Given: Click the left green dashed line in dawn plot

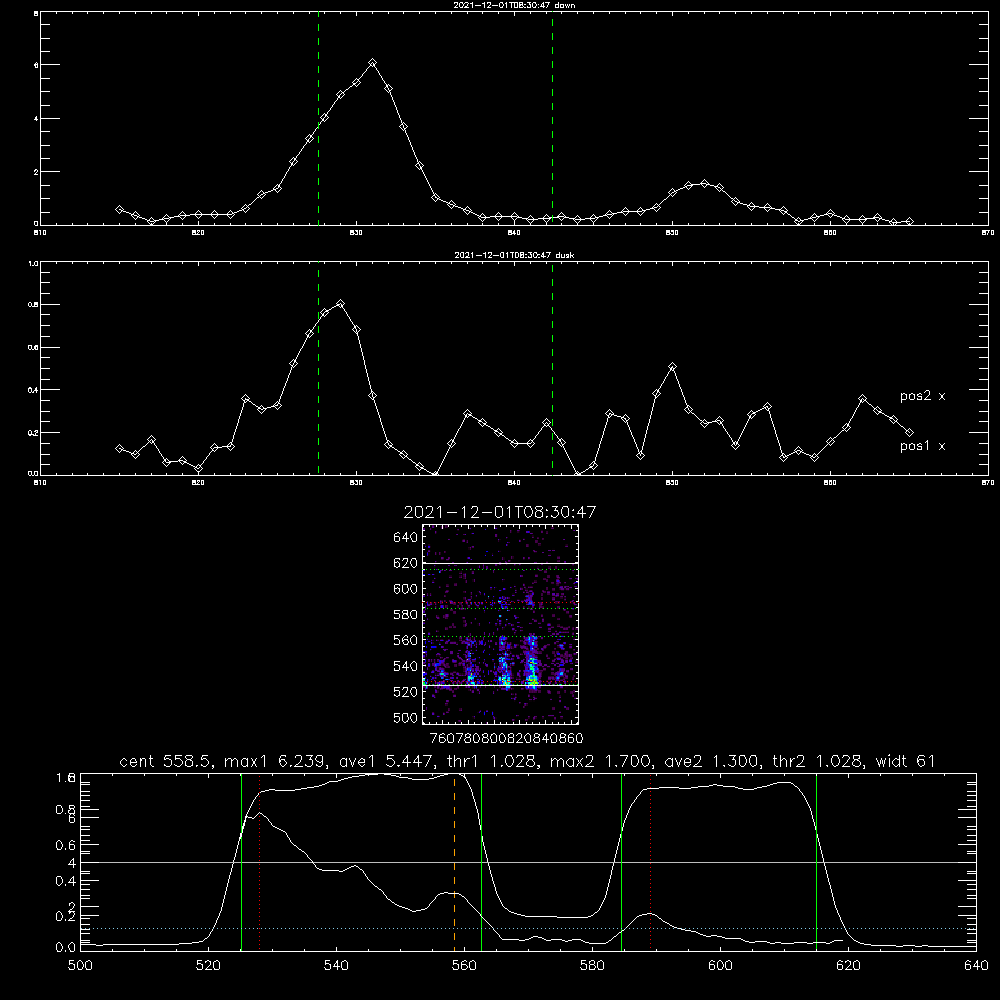Looking at the screenshot, I should tap(318, 118).
